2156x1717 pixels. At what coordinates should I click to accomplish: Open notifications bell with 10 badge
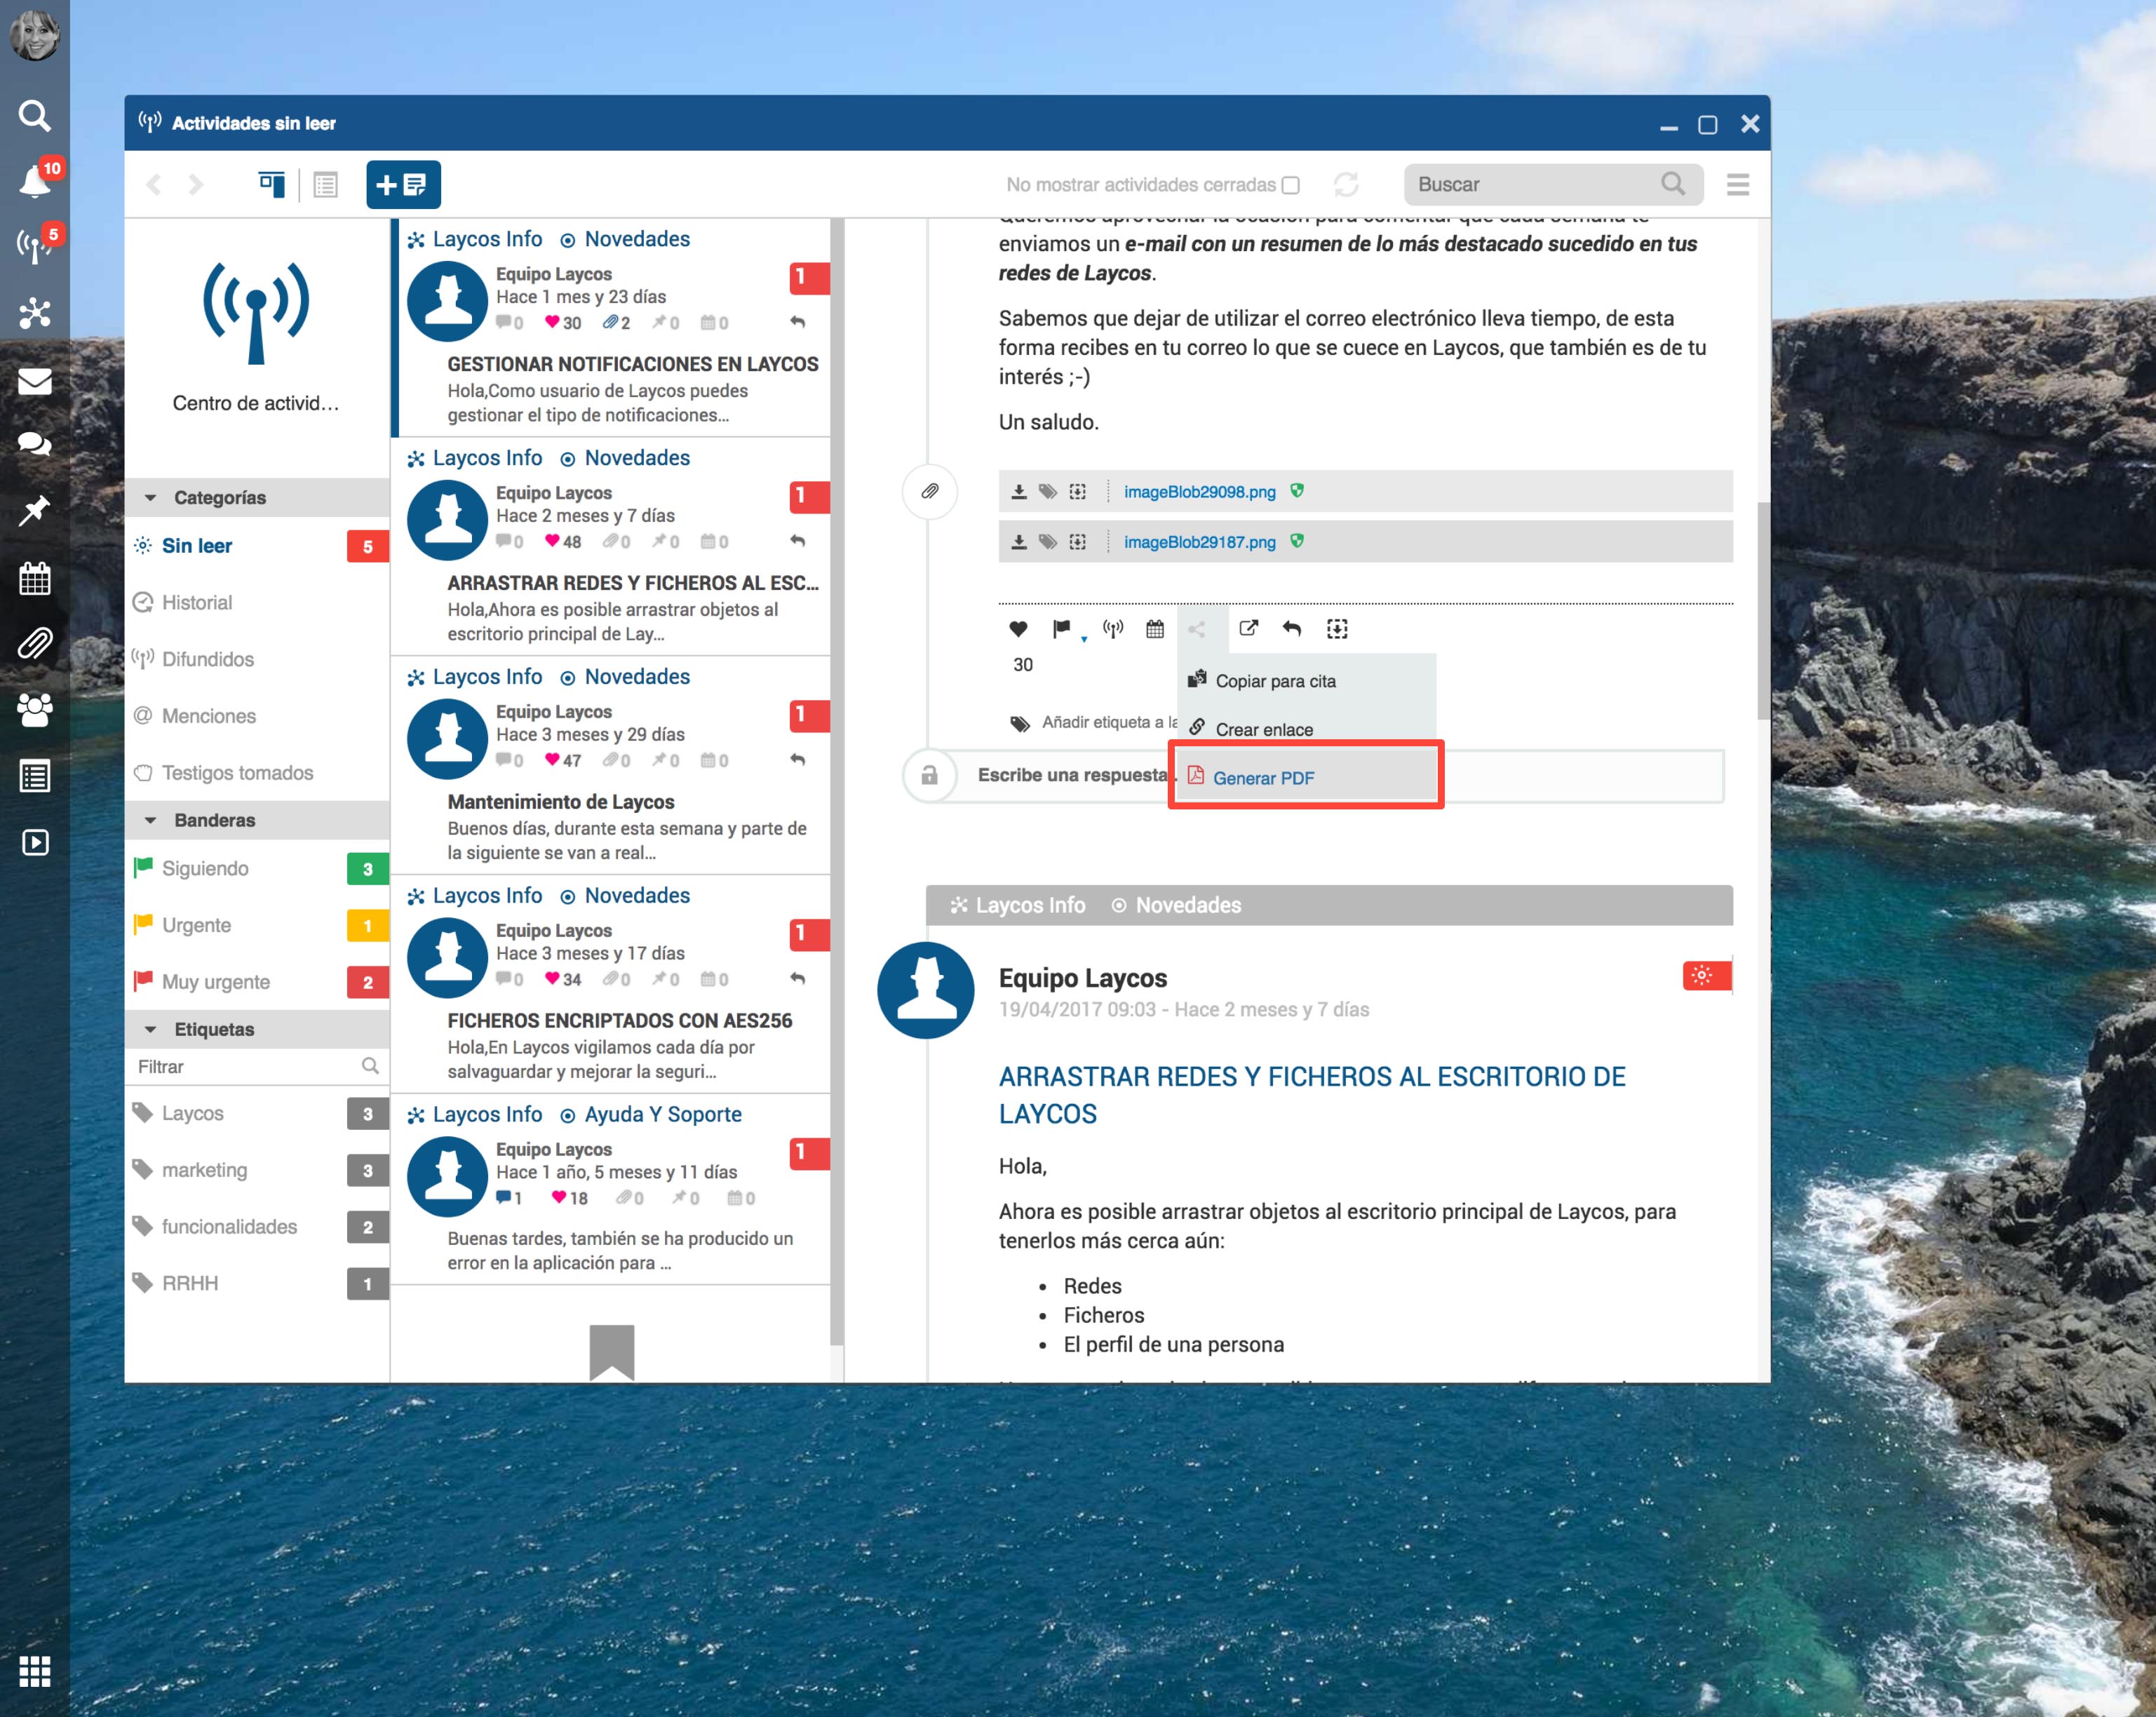point(36,181)
